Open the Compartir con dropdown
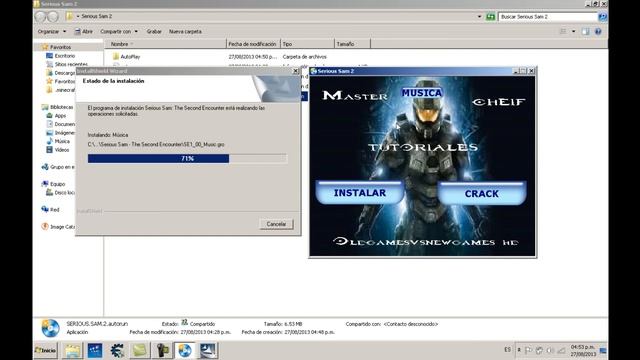The image size is (640, 360). point(119,31)
